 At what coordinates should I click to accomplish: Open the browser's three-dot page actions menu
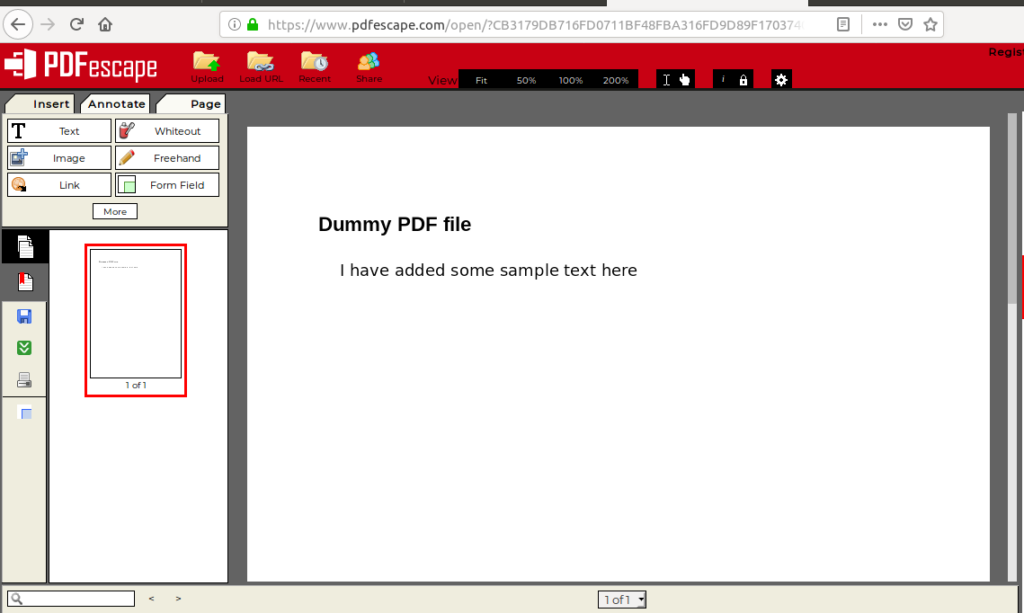click(x=878, y=24)
